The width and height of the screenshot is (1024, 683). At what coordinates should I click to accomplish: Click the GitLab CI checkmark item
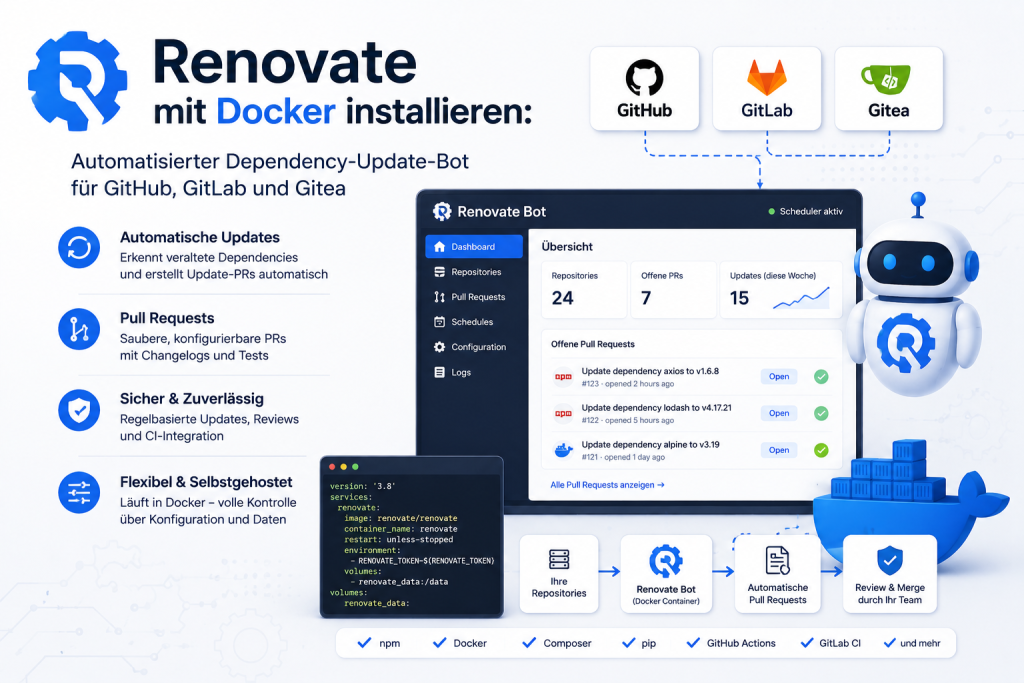[831, 643]
